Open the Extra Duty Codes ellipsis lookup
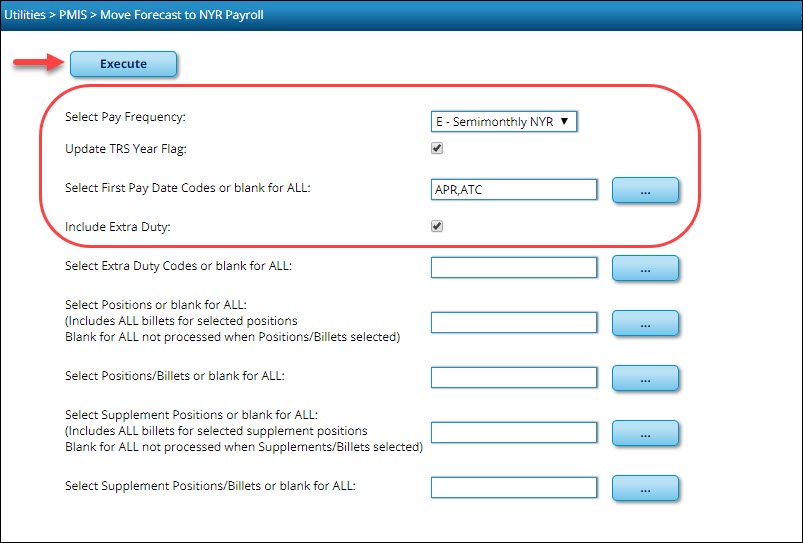 point(645,268)
